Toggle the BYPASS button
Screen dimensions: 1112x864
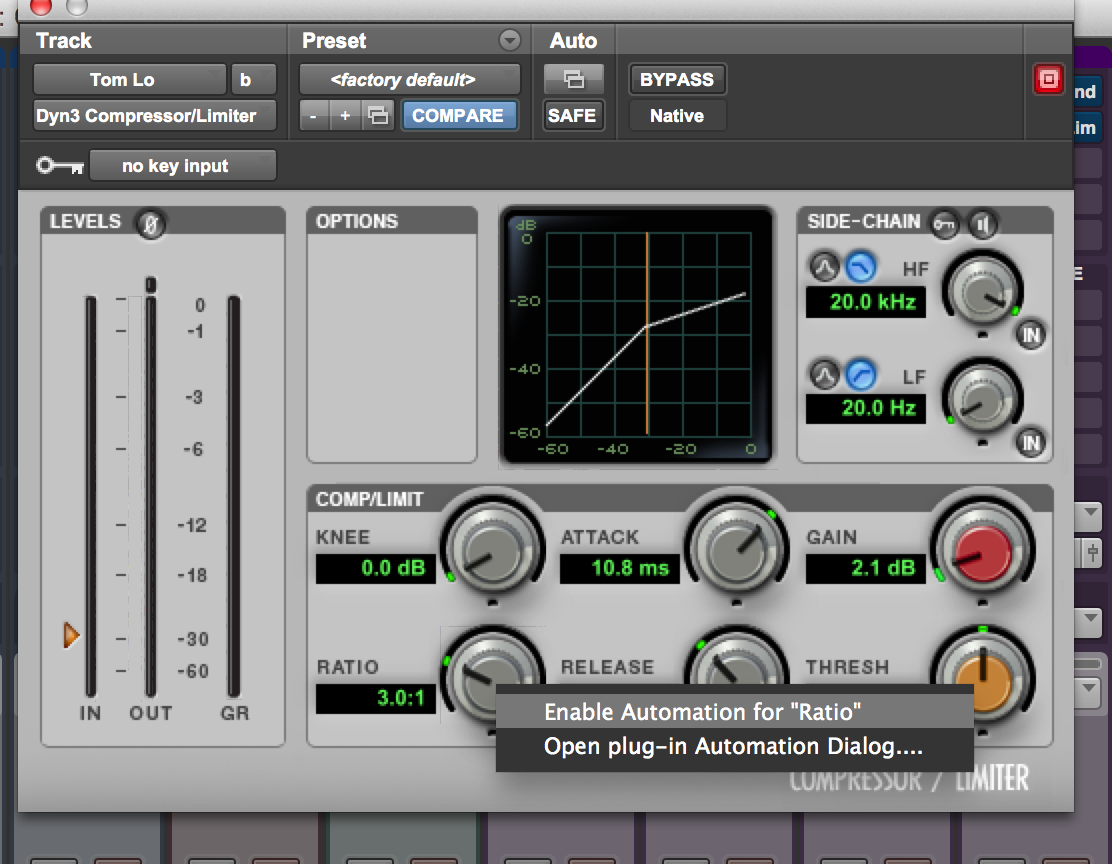tap(677, 79)
